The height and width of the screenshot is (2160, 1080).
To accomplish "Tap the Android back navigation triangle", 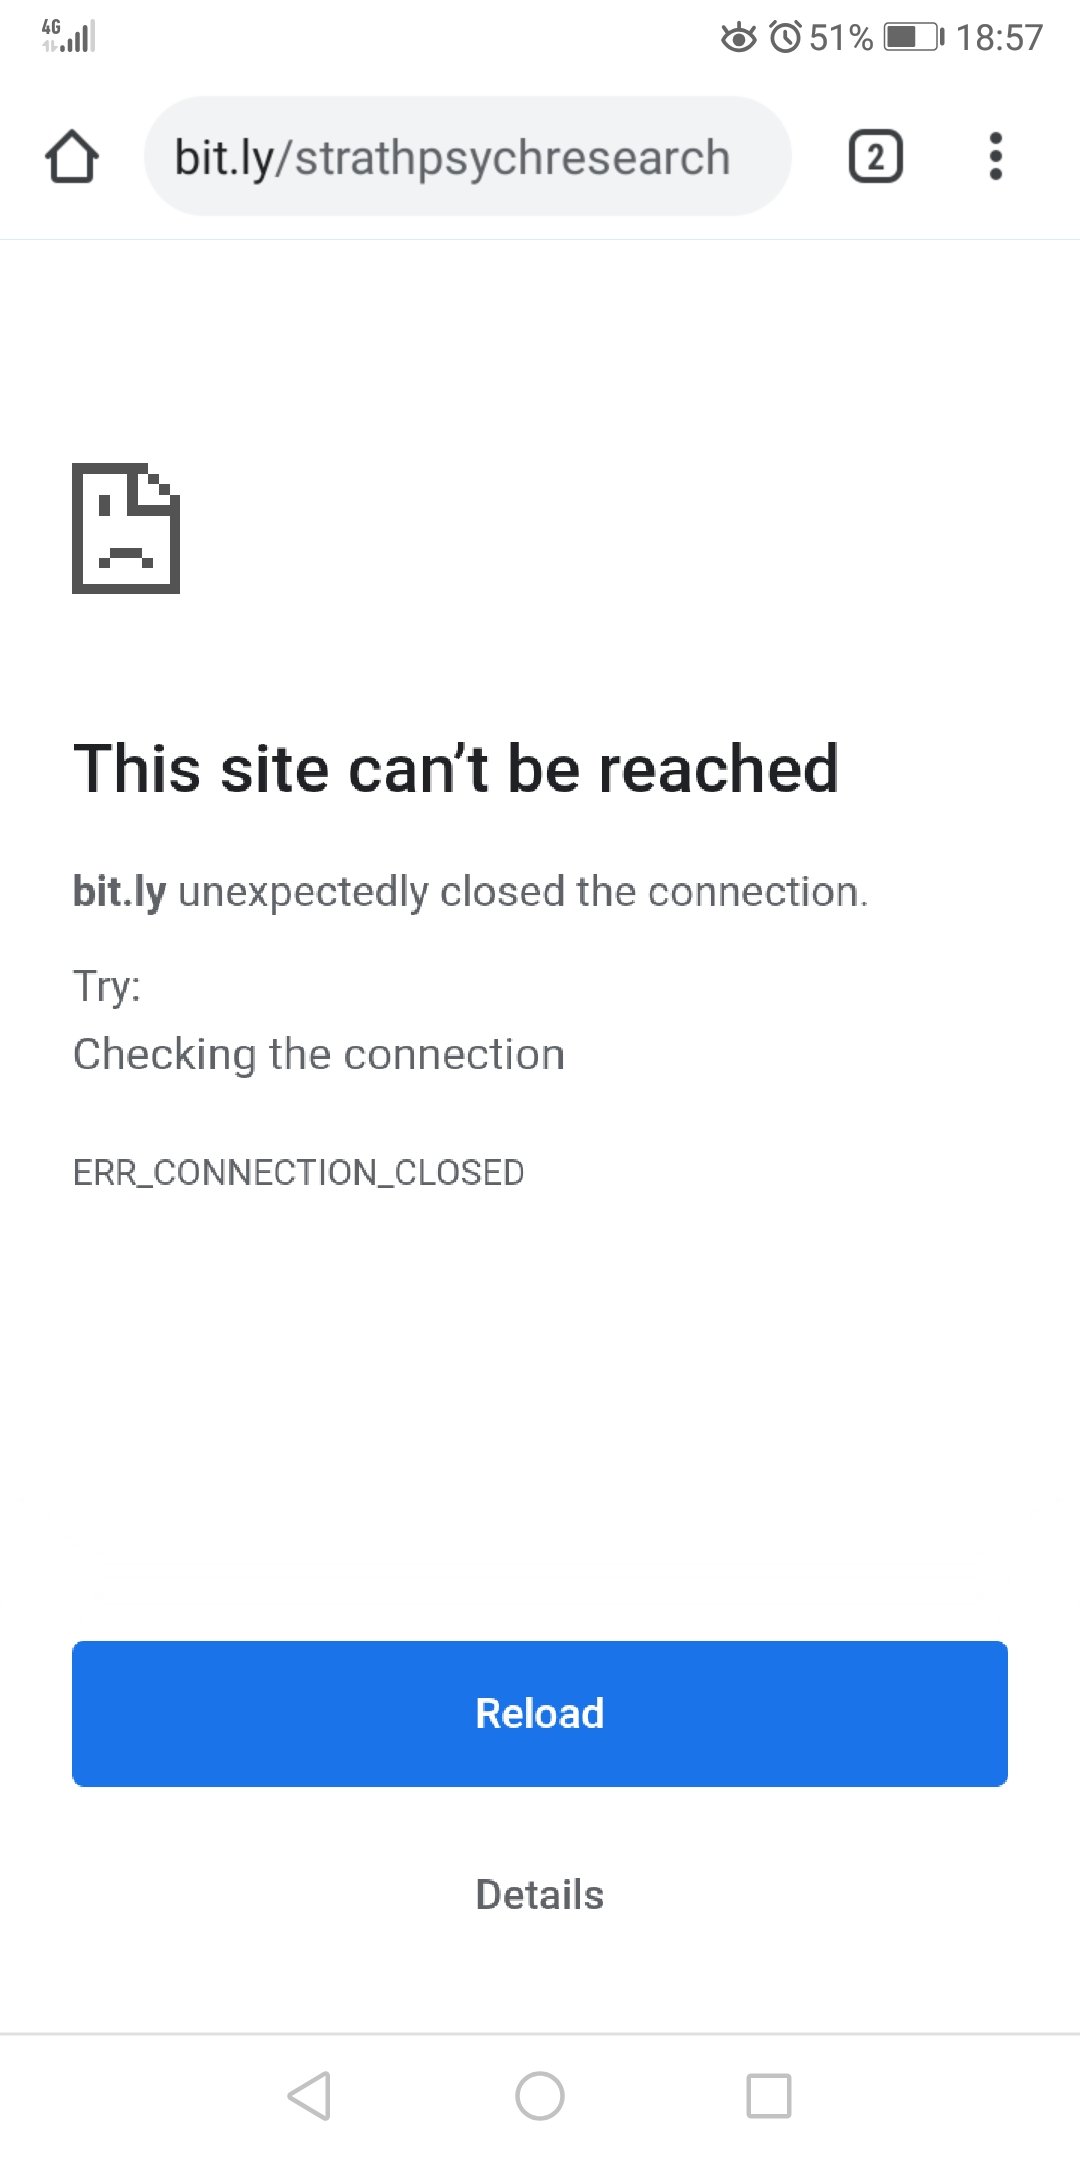I will 310,2095.
